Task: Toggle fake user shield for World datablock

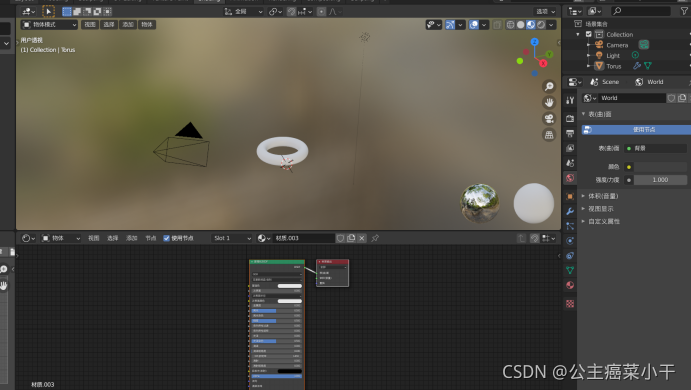Action: pos(671,98)
